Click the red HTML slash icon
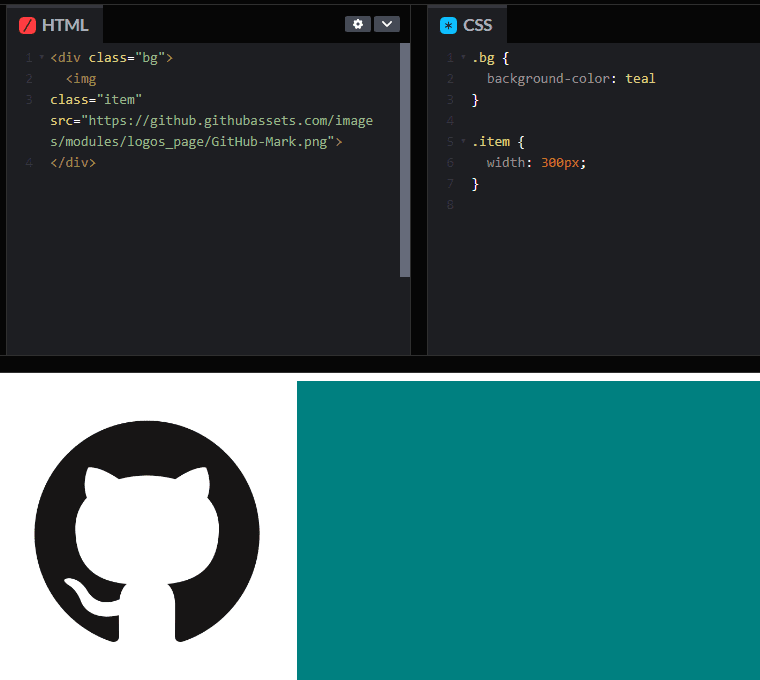Image resolution: width=760 pixels, height=680 pixels. (x=27, y=25)
